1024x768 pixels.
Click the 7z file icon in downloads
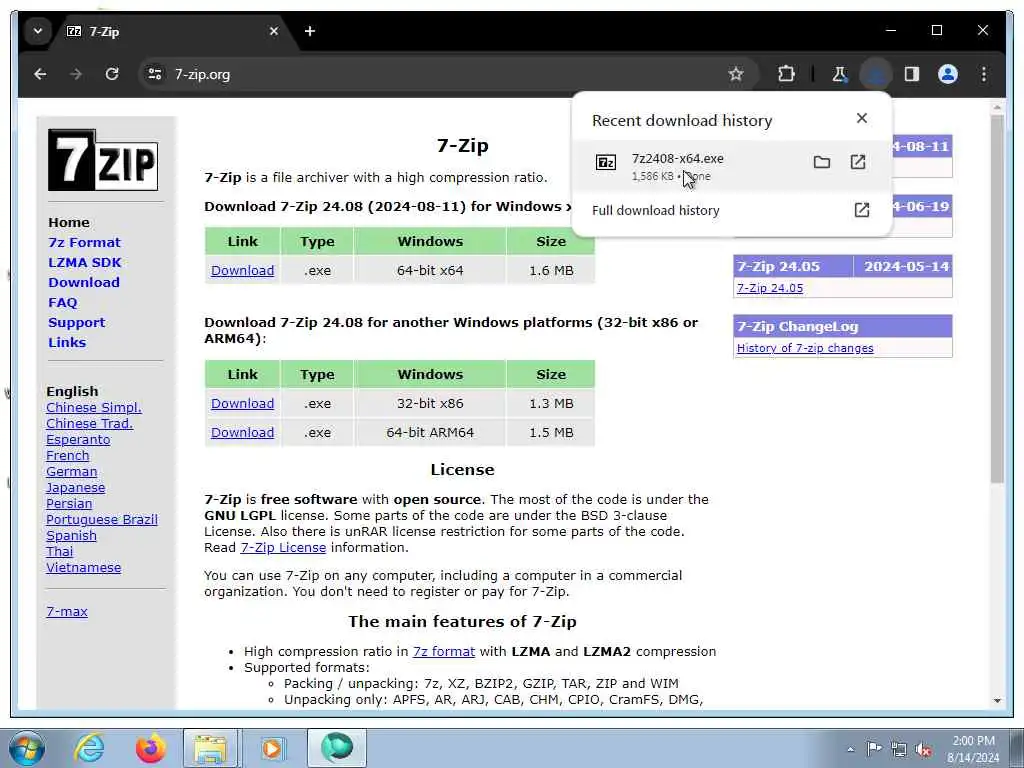click(605, 162)
